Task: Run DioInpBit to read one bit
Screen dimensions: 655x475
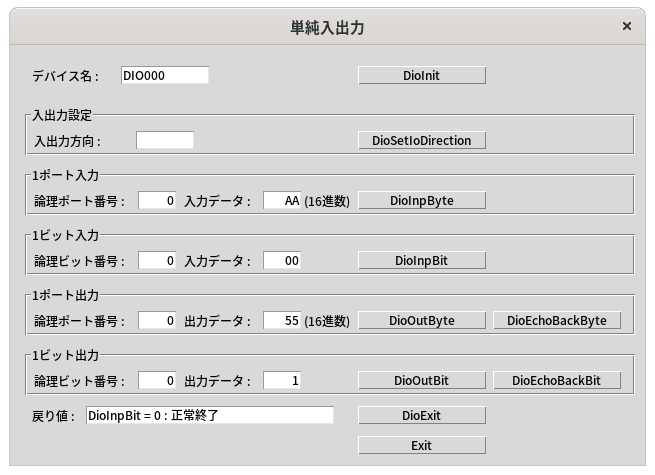Action: click(x=421, y=260)
